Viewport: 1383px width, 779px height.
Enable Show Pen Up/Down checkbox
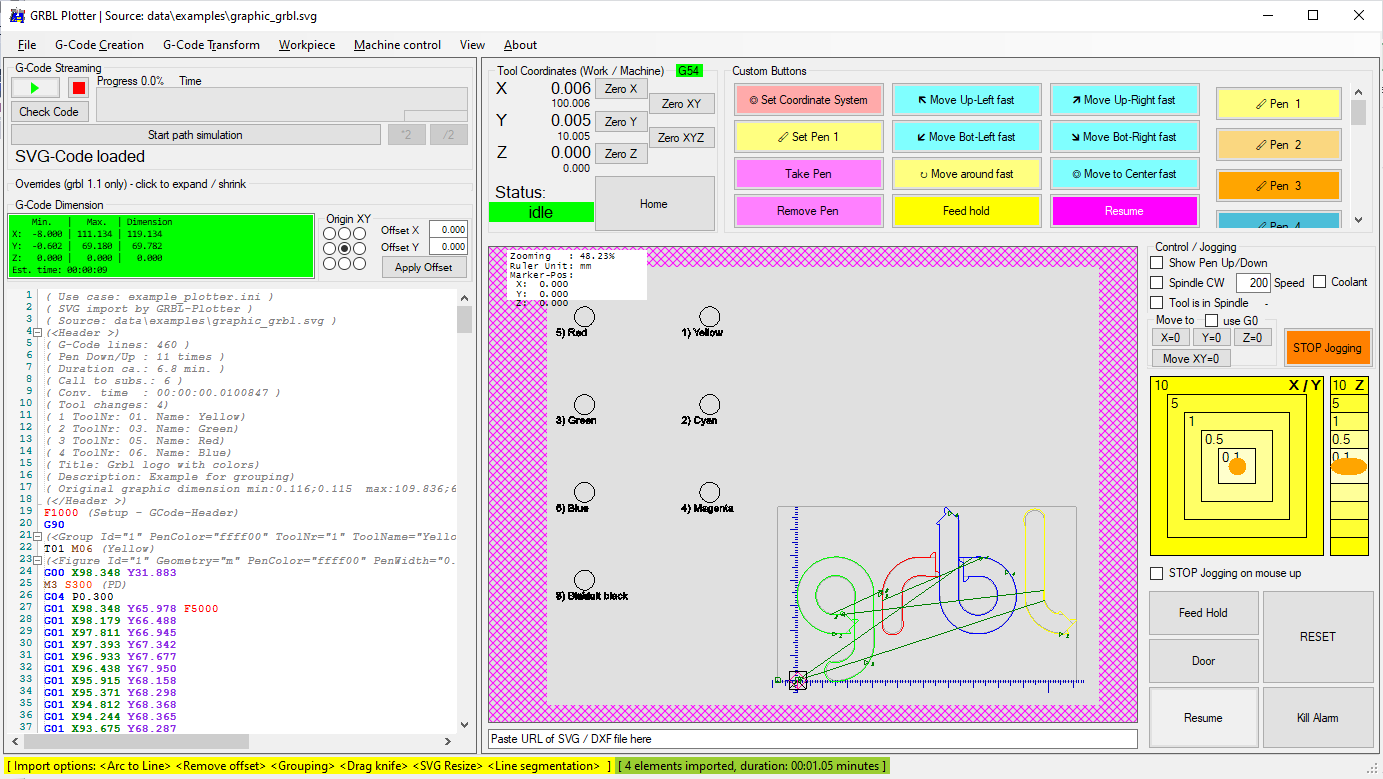pos(1157,263)
